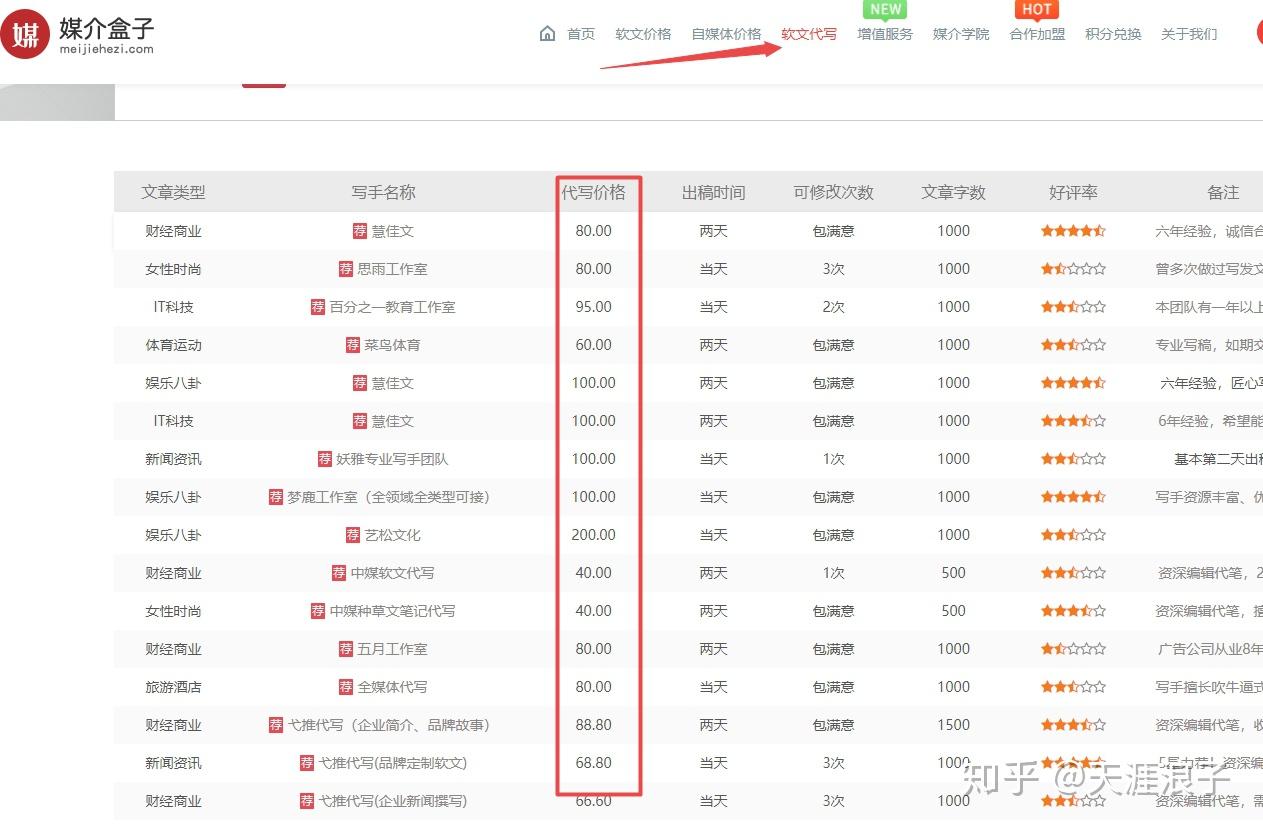The image size is (1263, 829).
Task: Click price 88.80 in the table
Action: 594,725
